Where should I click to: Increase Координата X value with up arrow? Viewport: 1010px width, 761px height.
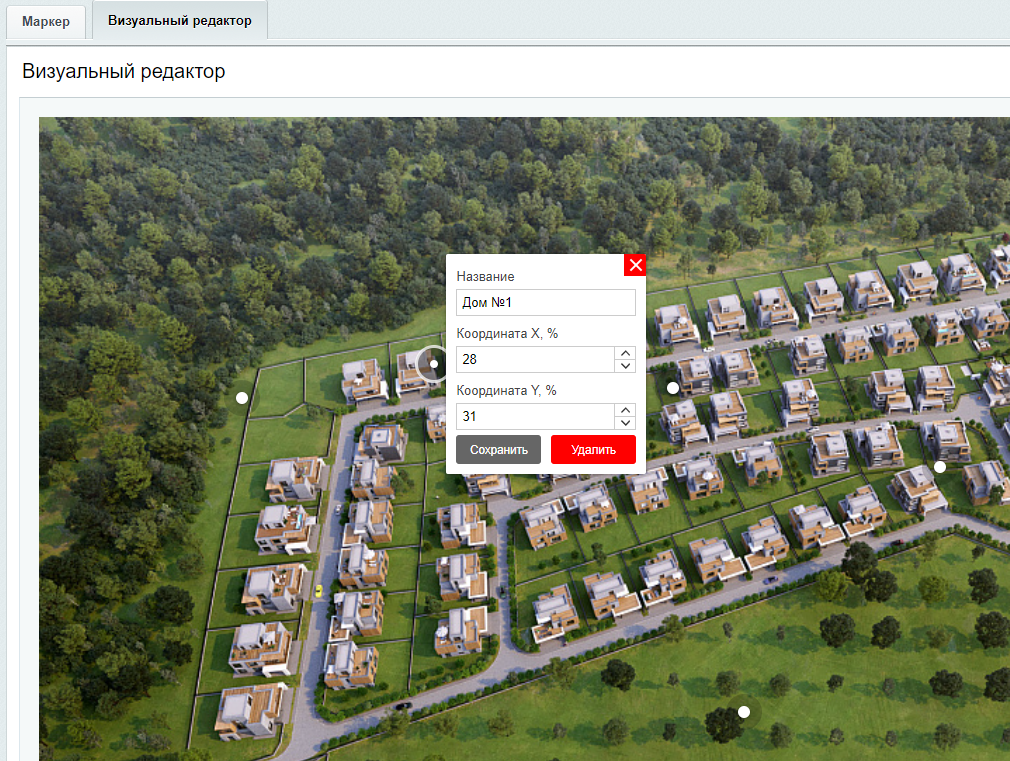pos(625,353)
